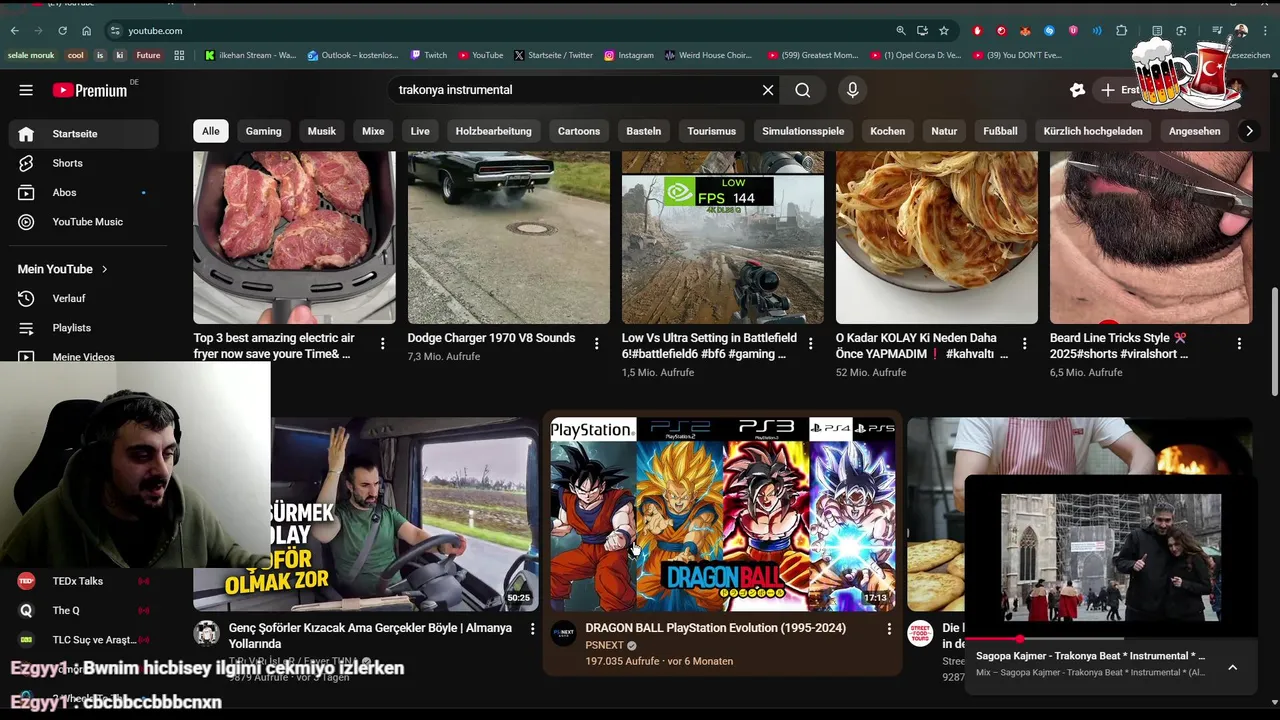Show more filter chips with the arrow
1280x720 pixels.
tap(1249, 131)
